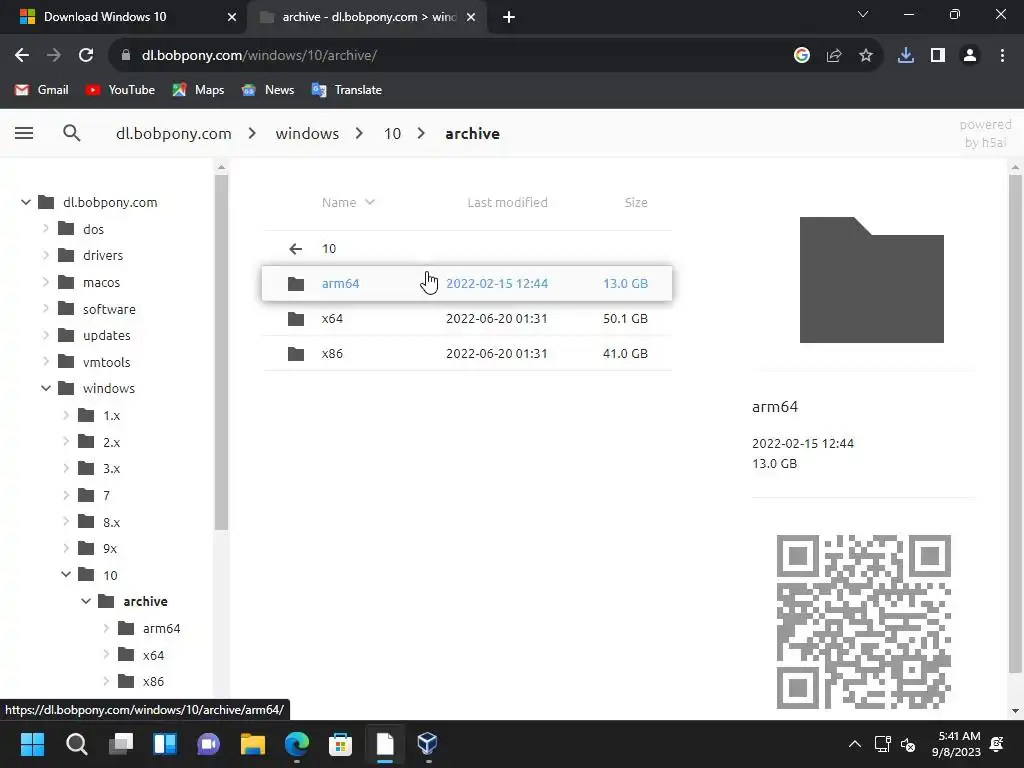Expand the macos tree folder
Screen dimensions: 1024x768
coord(46,282)
